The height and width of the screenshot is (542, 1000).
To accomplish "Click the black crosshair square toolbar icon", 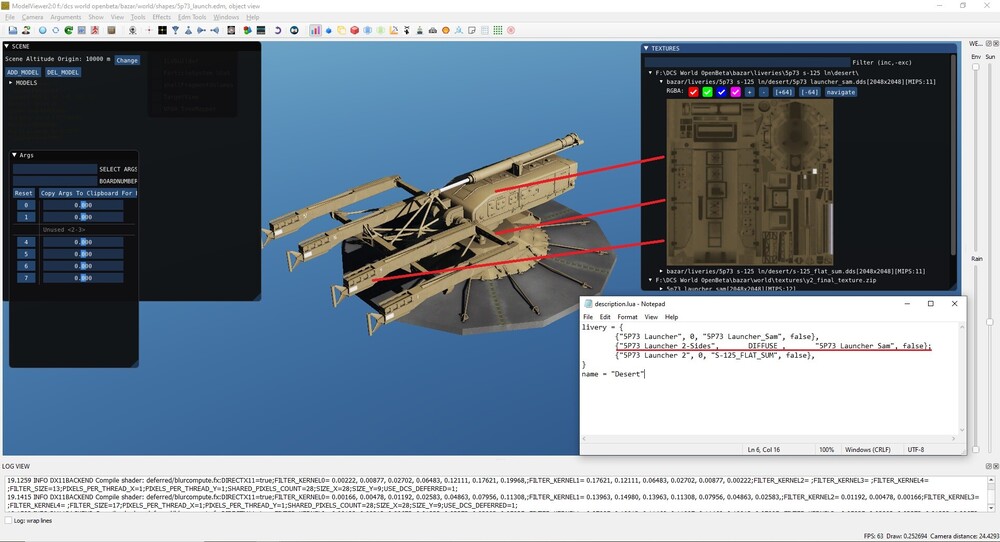I will click(162, 30).
